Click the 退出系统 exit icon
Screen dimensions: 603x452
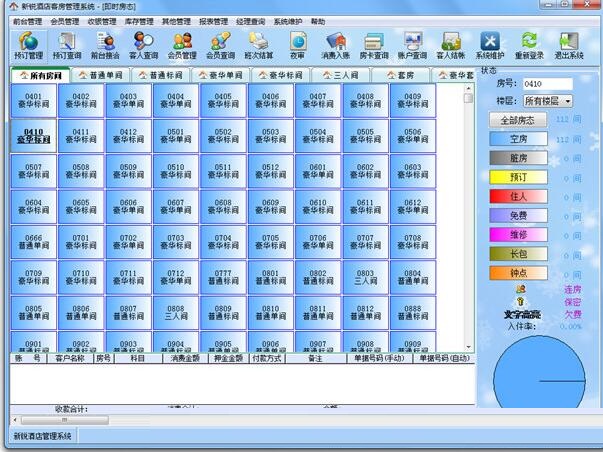[569, 45]
